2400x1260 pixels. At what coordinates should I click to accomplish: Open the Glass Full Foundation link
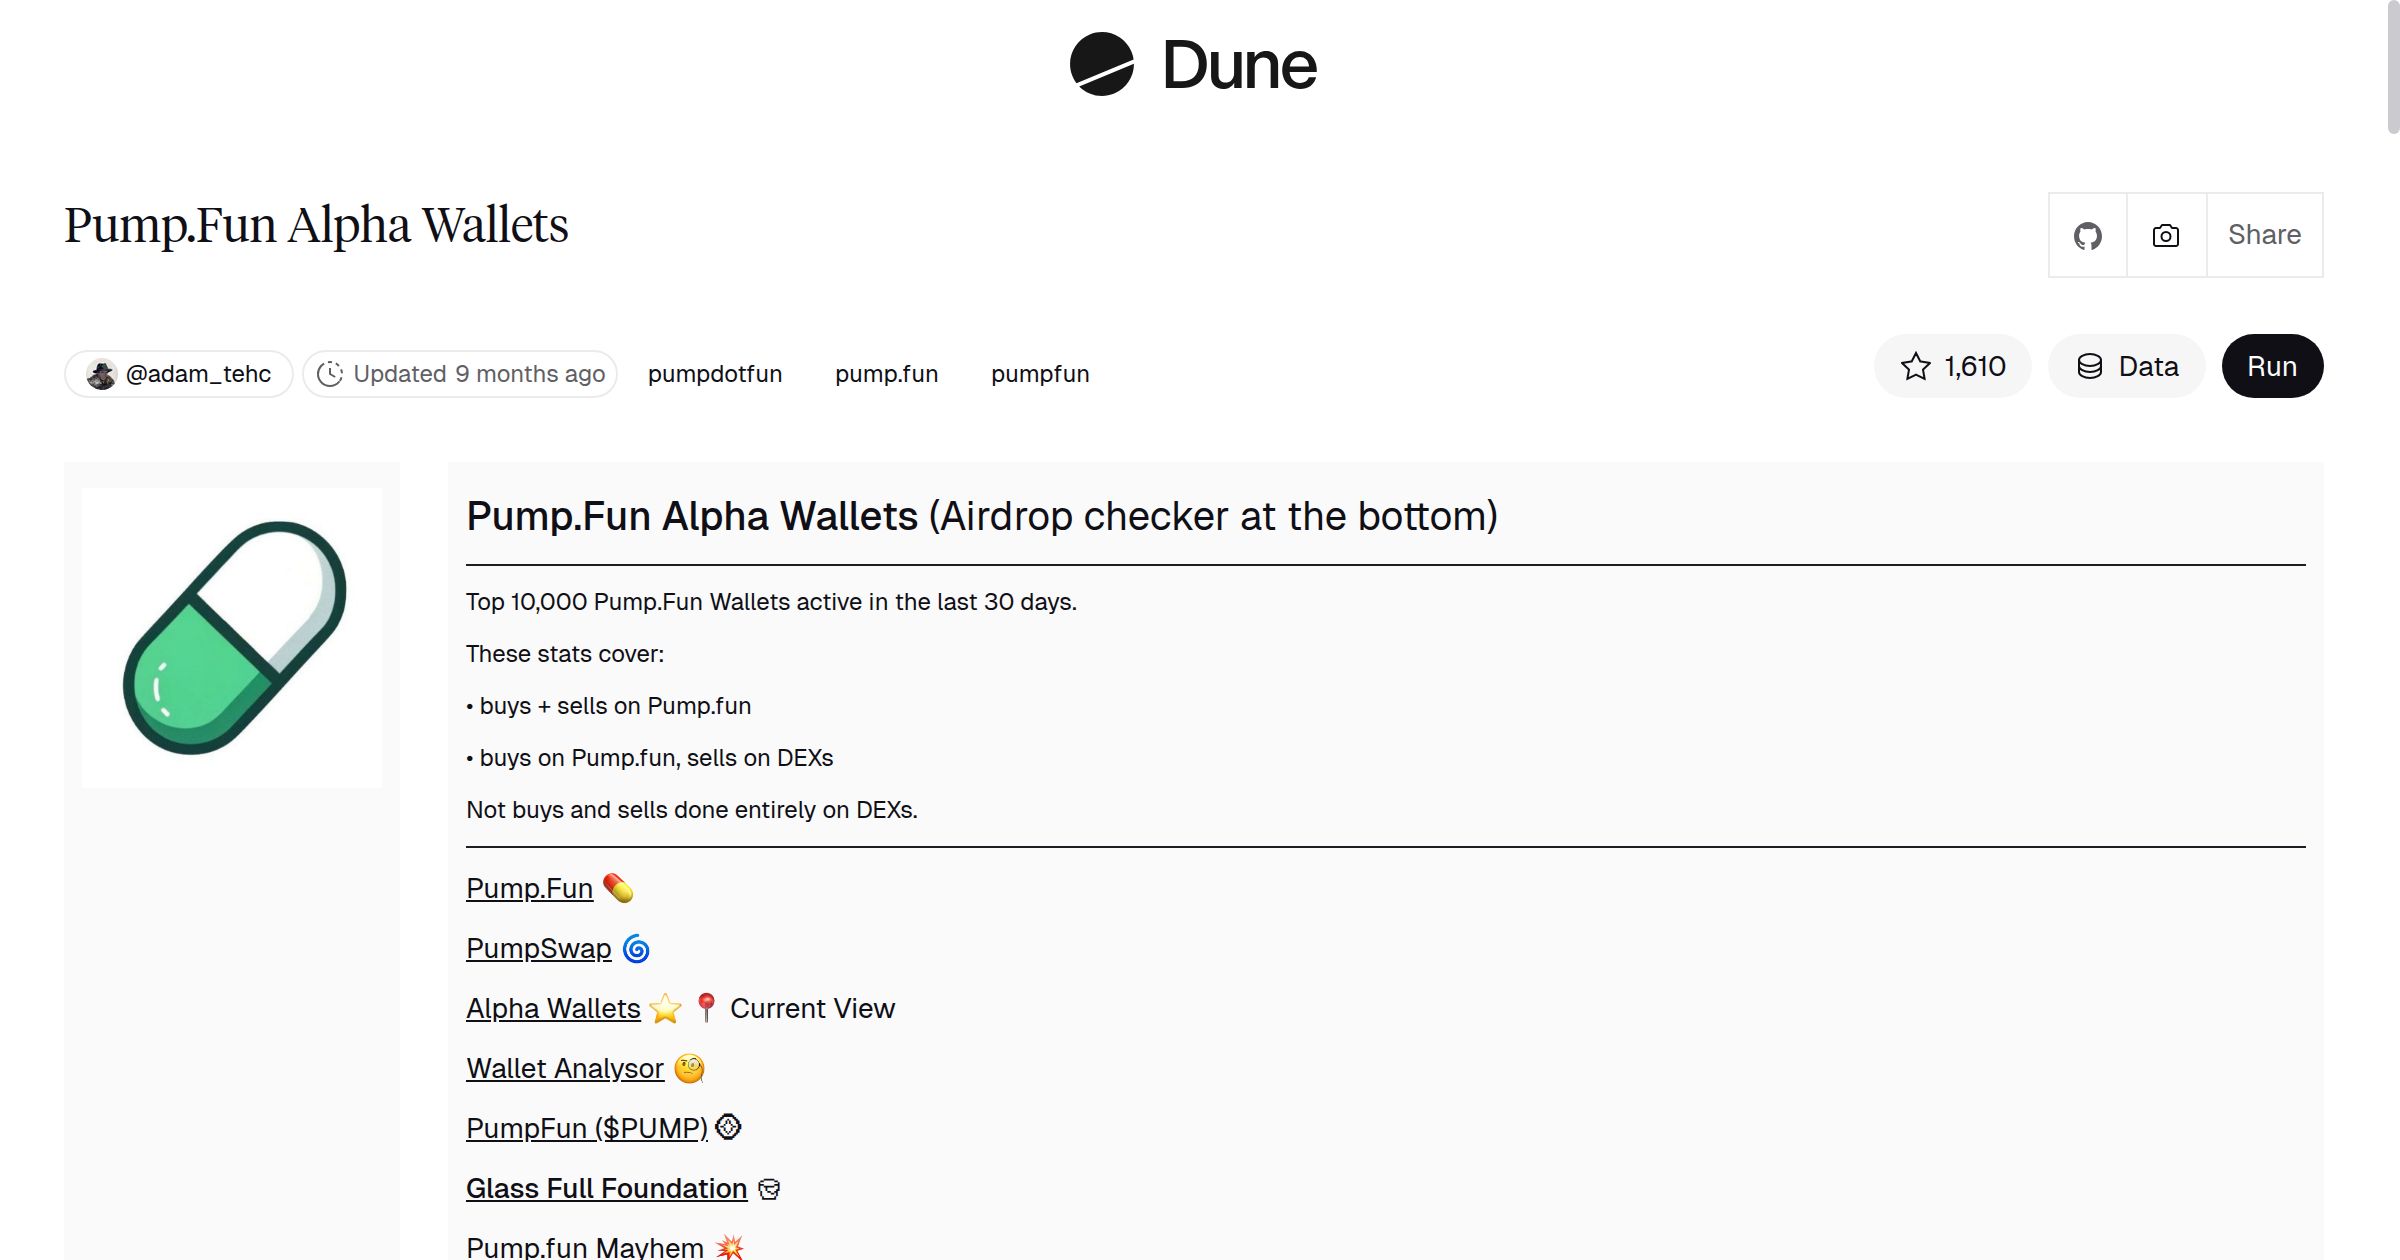coord(606,1188)
